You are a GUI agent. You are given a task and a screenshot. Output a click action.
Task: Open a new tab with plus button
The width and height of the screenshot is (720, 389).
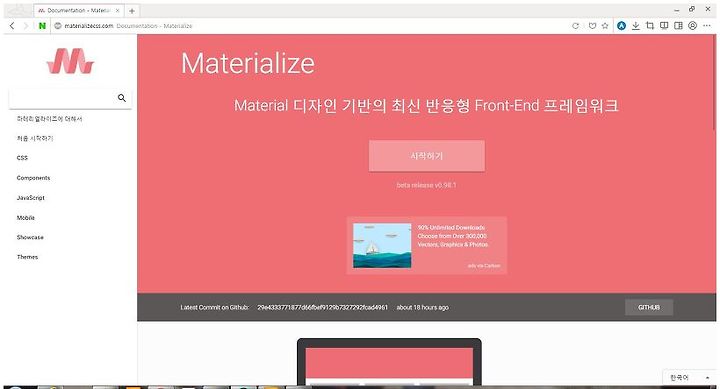[132, 11]
